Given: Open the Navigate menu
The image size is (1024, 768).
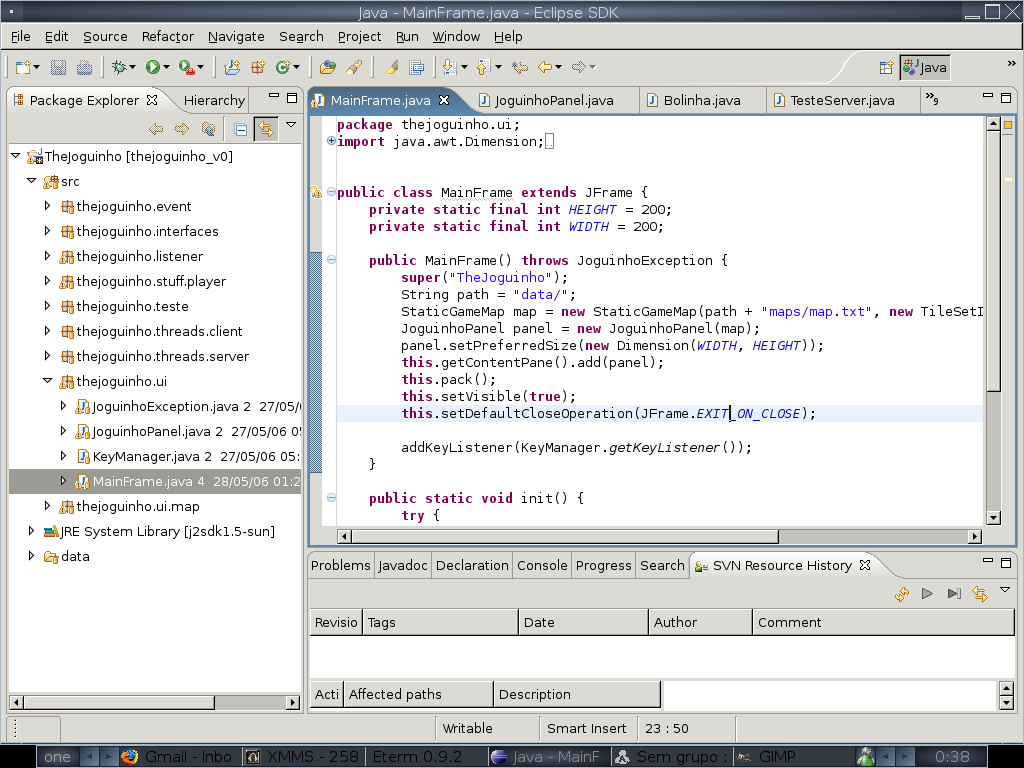Looking at the screenshot, I should tap(236, 37).
